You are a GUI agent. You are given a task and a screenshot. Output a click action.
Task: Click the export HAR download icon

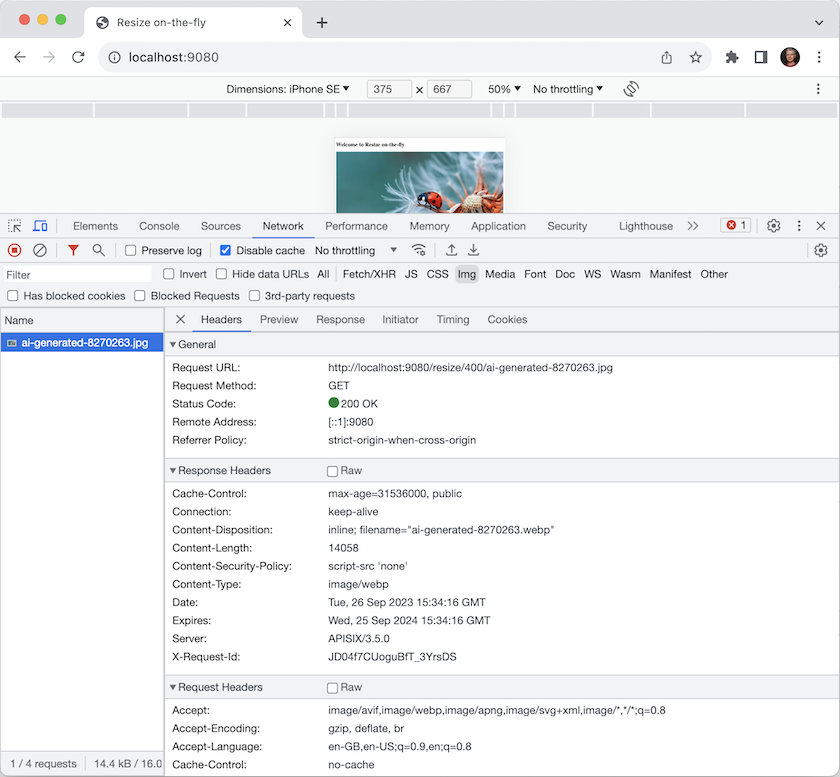(474, 250)
